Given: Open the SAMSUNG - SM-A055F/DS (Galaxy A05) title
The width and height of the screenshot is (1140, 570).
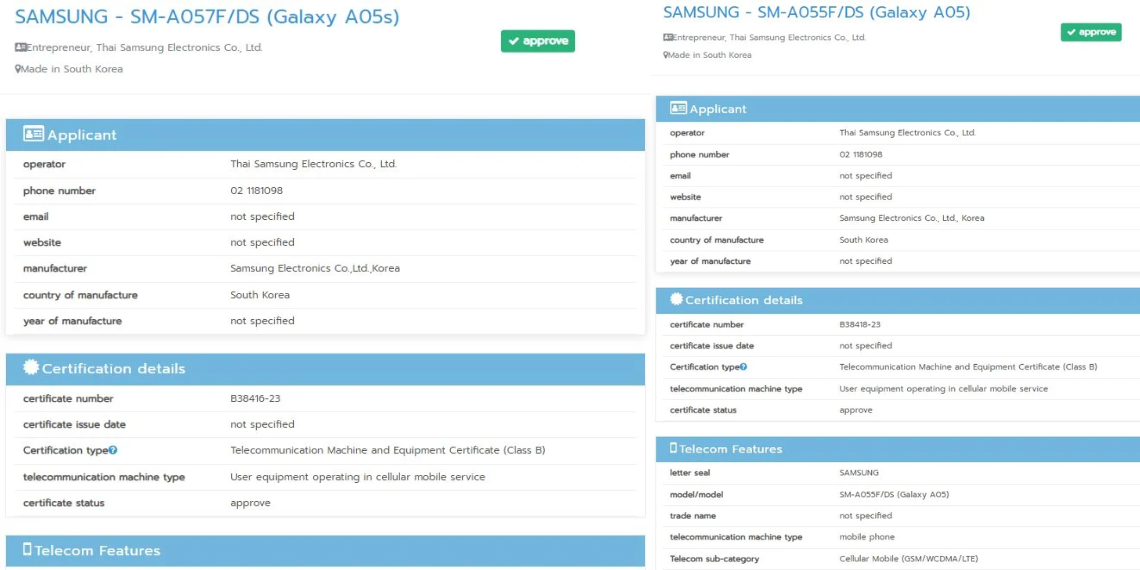Looking at the screenshot, I should tap(816, 12).
